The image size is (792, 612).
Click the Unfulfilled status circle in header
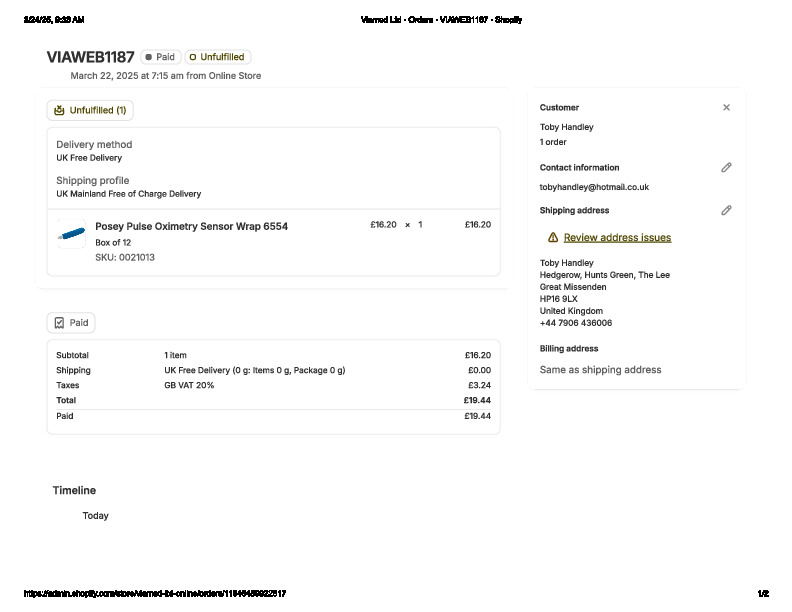pos(193,57)
